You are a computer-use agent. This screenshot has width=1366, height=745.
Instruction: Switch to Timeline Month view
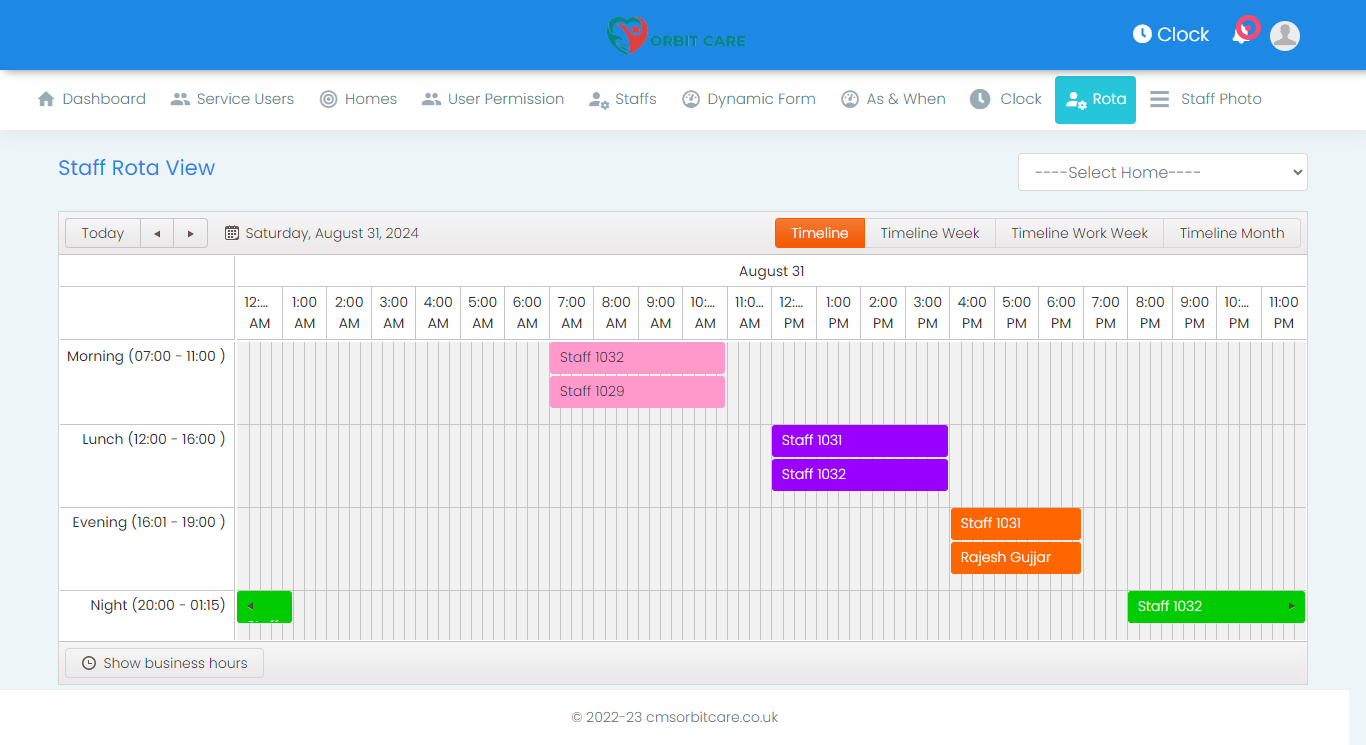click(x=1231, y=233)
